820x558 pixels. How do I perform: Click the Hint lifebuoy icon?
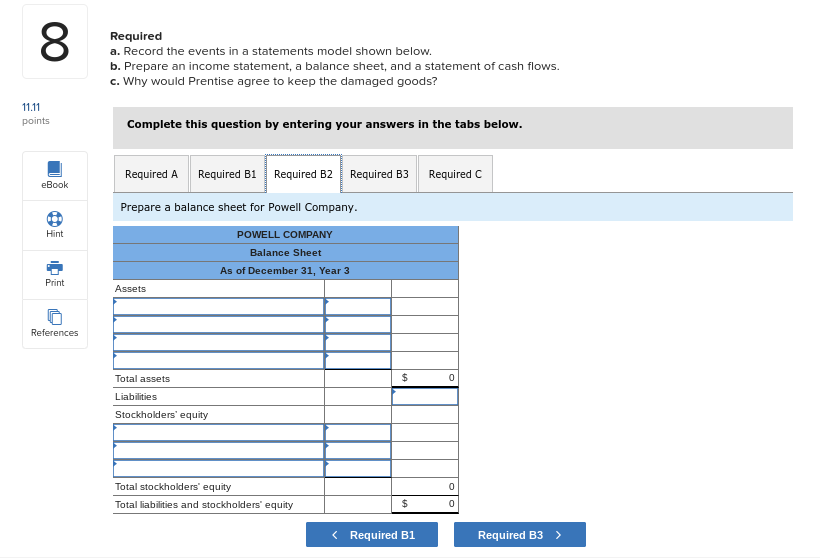(55, 219)
